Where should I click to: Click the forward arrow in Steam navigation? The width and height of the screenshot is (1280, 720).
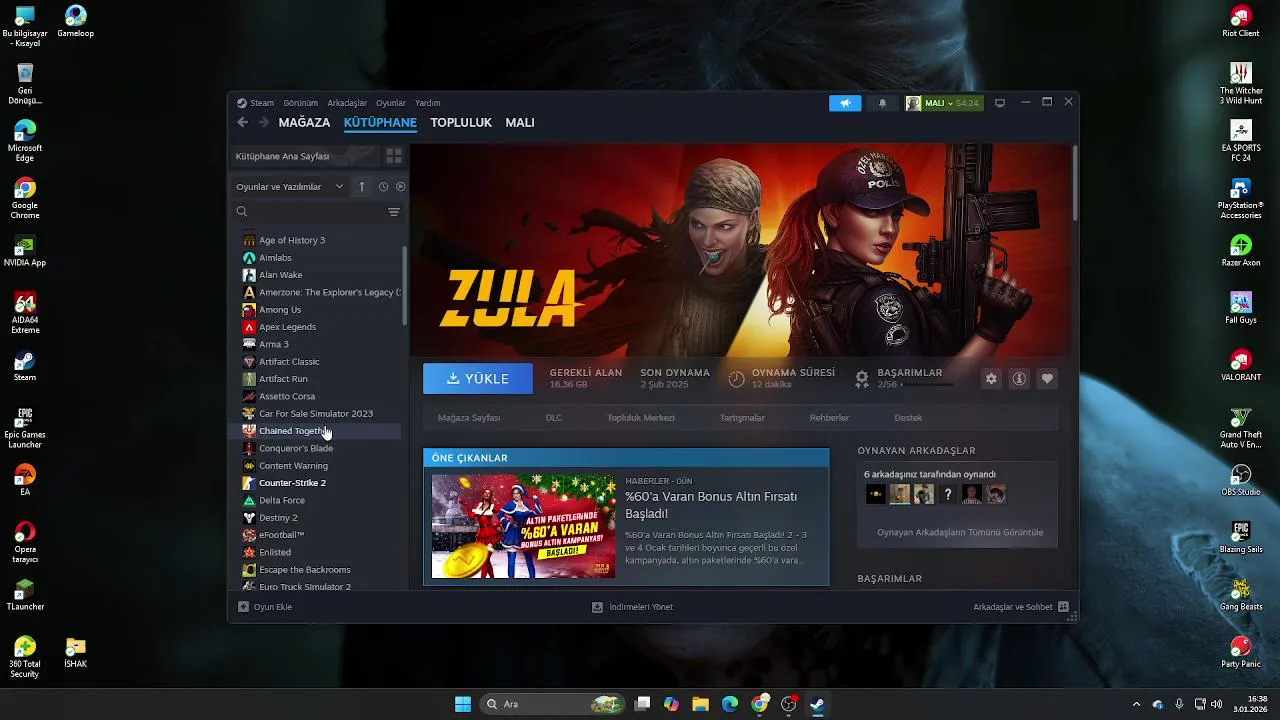pos(264,122)
